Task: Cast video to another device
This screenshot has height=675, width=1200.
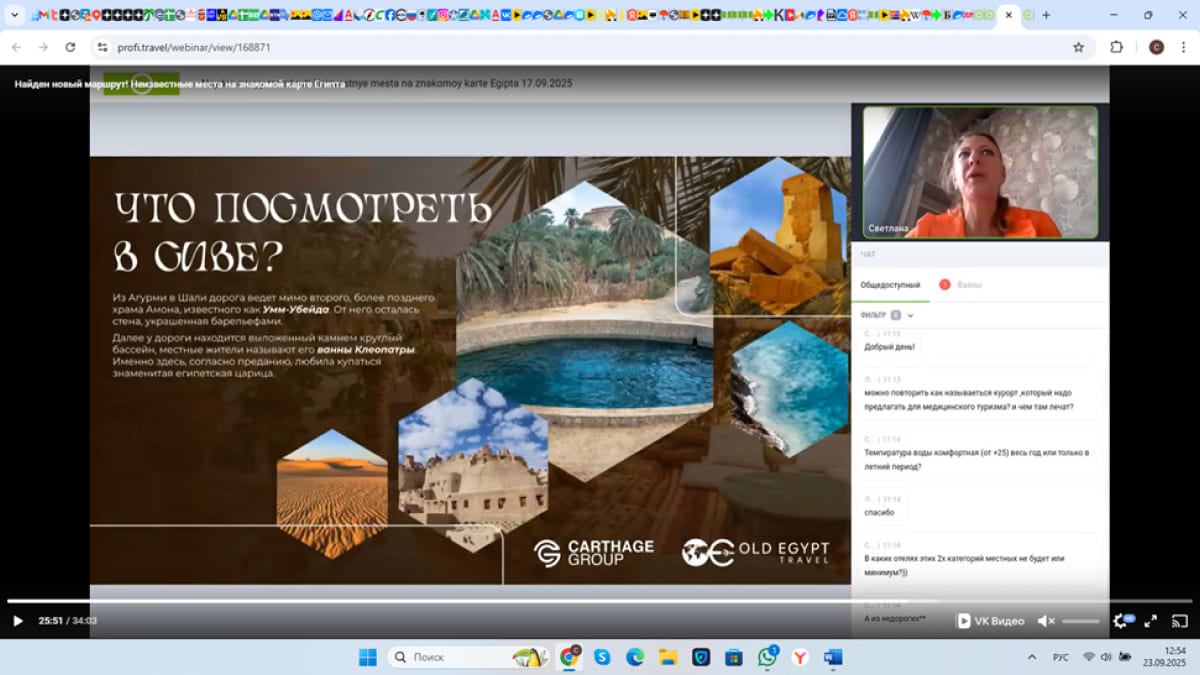Action: tap(1179, 621)
